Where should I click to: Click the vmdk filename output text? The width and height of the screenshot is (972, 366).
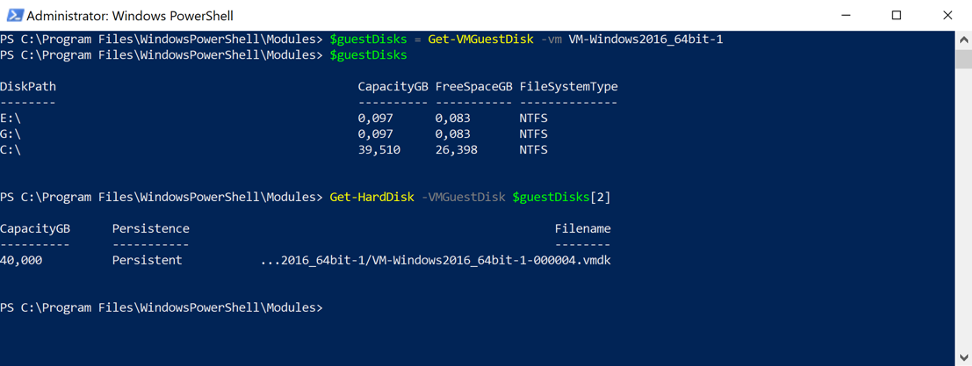pos(436,261)
